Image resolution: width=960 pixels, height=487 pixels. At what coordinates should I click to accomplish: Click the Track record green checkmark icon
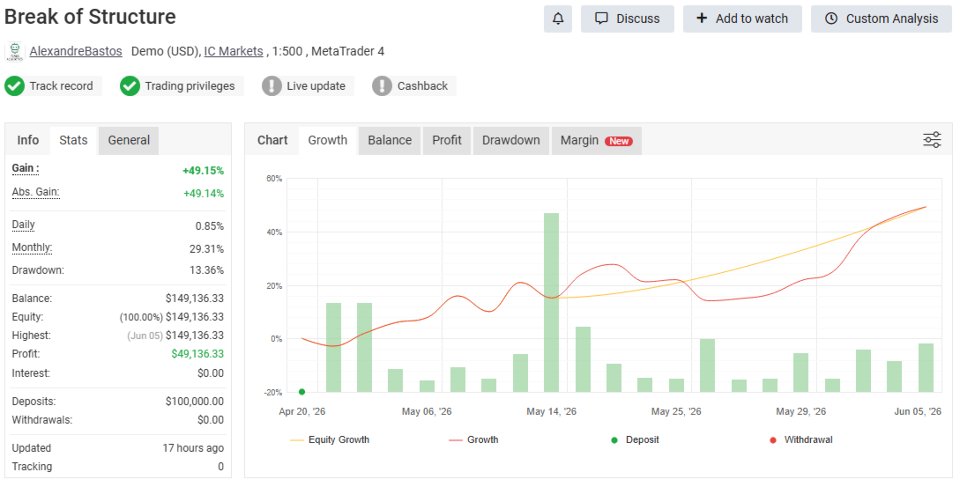(x=15, y=86)
